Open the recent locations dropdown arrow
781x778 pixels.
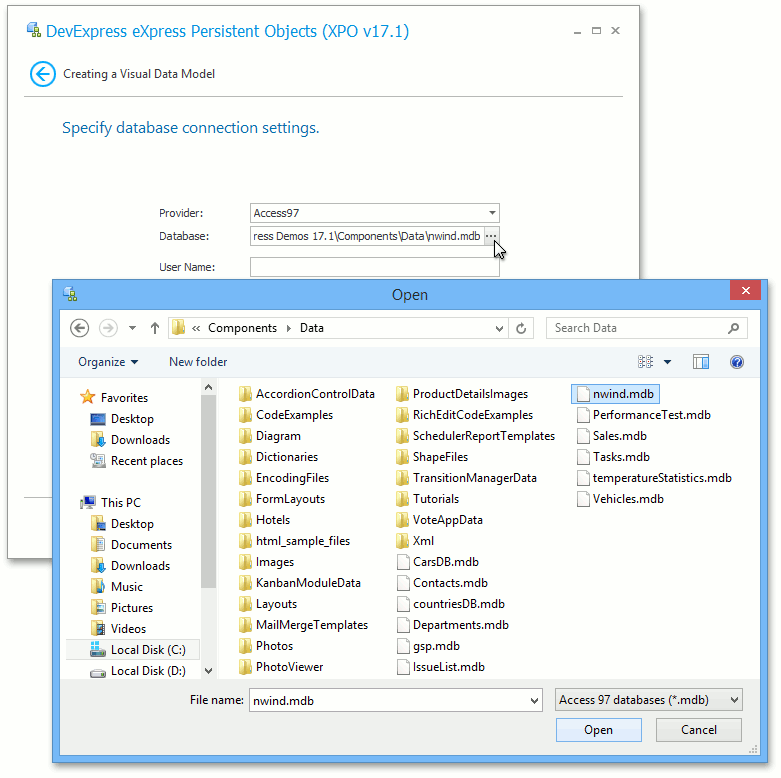pos(132,328)
